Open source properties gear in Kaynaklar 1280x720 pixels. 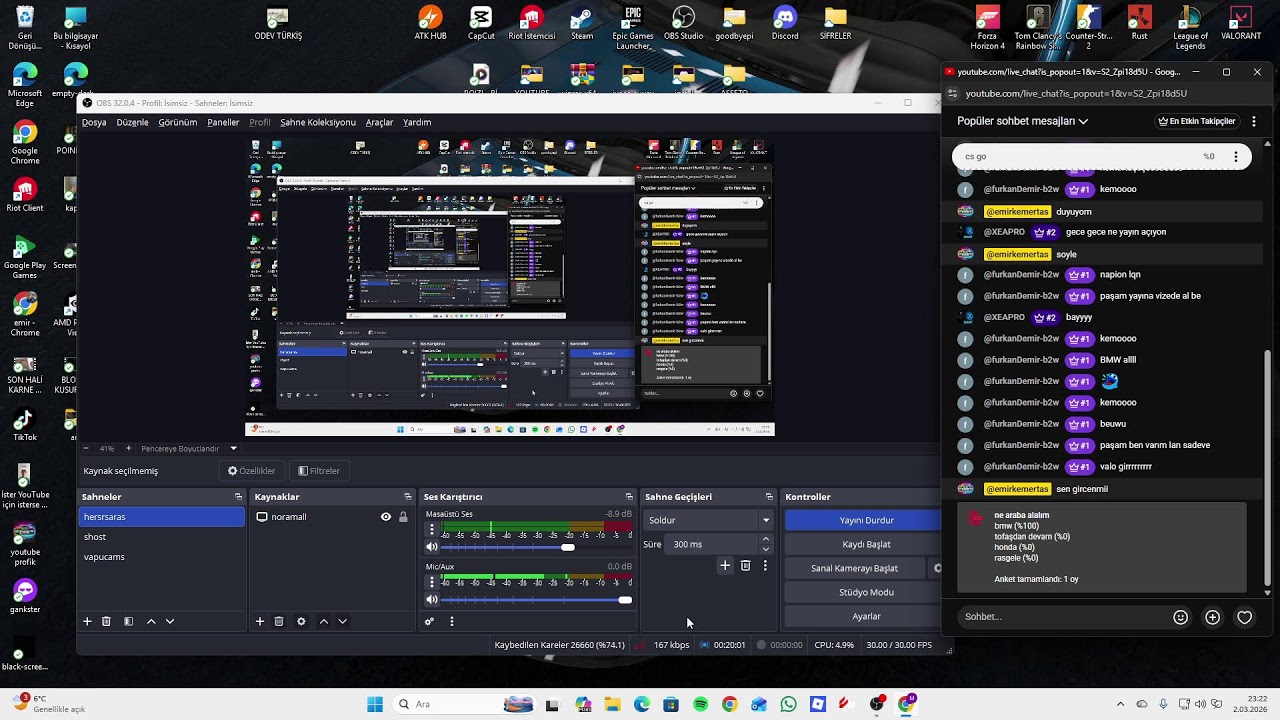[301, 621]
